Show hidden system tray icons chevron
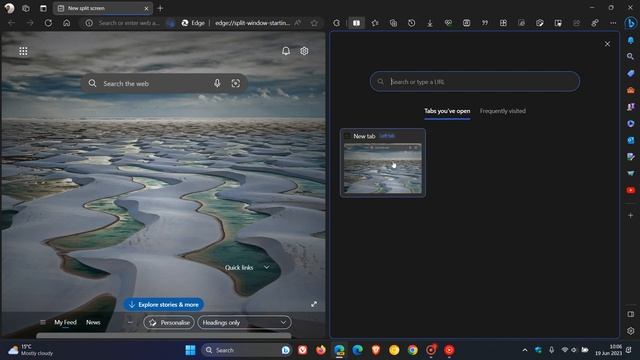The image size is (640, 360). pyautogui.click(x=525, y=350)
